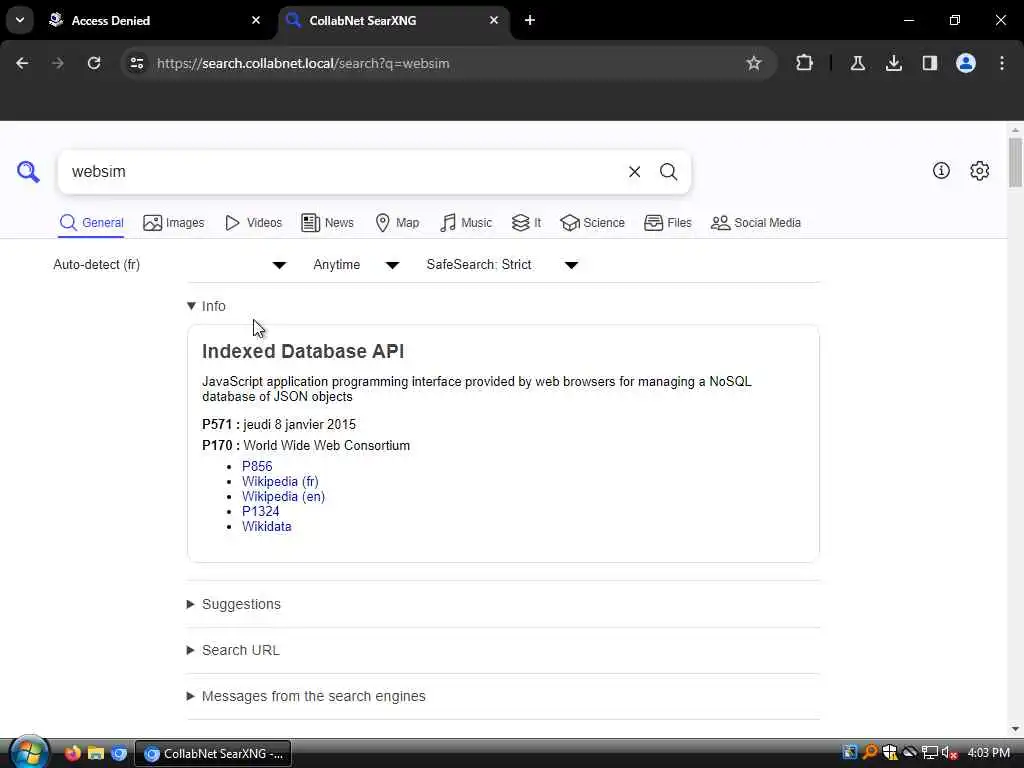The width and height of the screenshot is (1024, 768).
Task: Close the Access Denied tab
Action: pos(256,20)
